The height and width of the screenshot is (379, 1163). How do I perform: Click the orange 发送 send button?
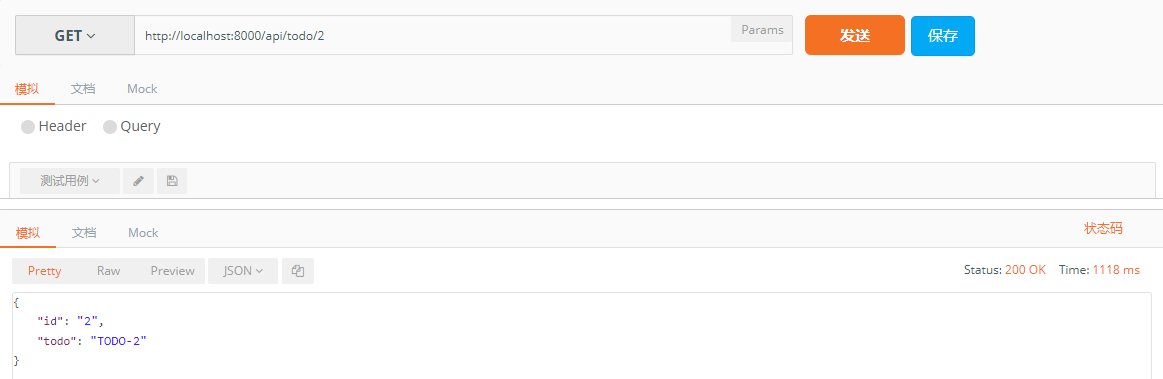click(x=854, y=36)
